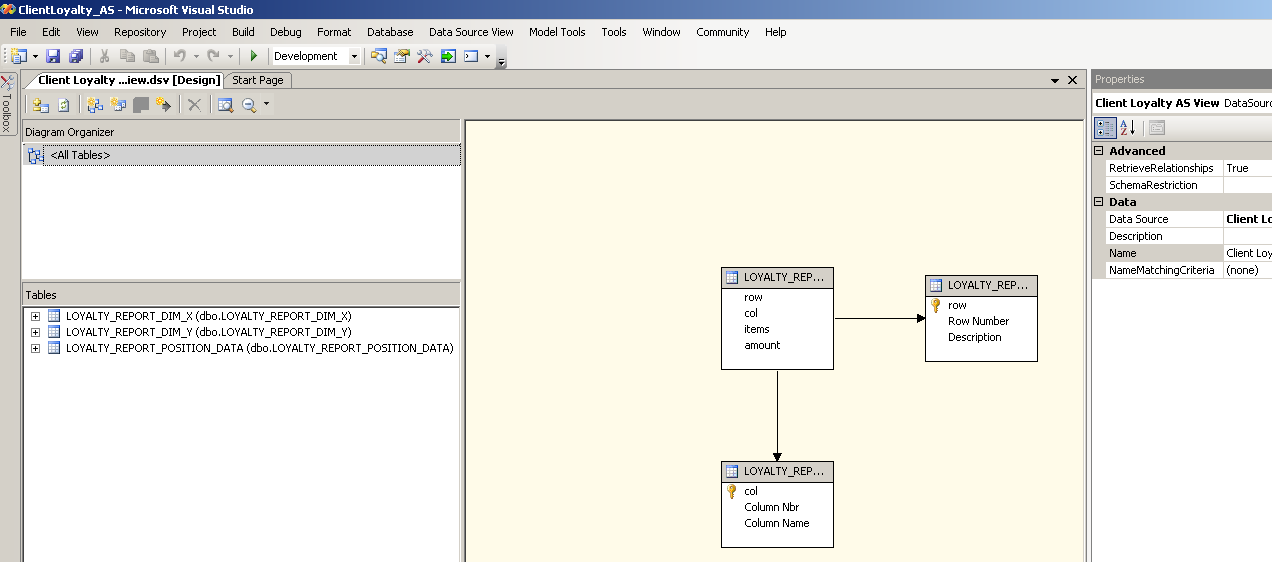This screenshot has width=1272, height=562.
Task: Select the 'amount' column in diagram table
Action: tap(762, 345)
